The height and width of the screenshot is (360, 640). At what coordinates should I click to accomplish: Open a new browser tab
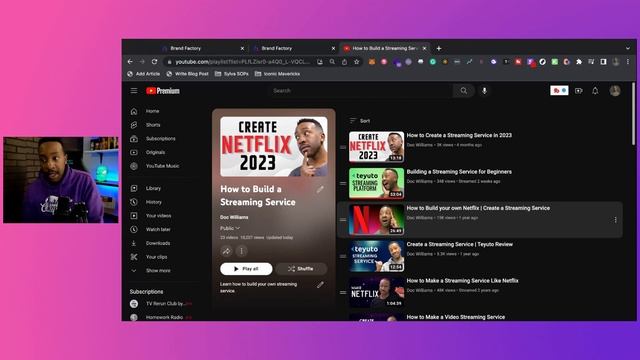coord(439,49)
